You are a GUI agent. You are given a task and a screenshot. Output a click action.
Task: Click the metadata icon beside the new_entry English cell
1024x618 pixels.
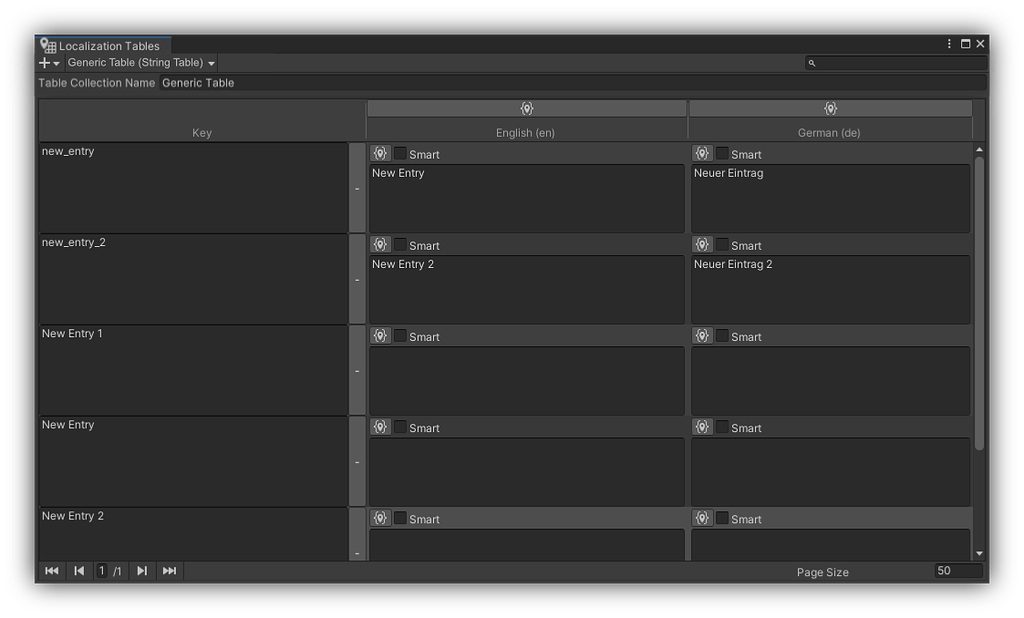point(380,153)
